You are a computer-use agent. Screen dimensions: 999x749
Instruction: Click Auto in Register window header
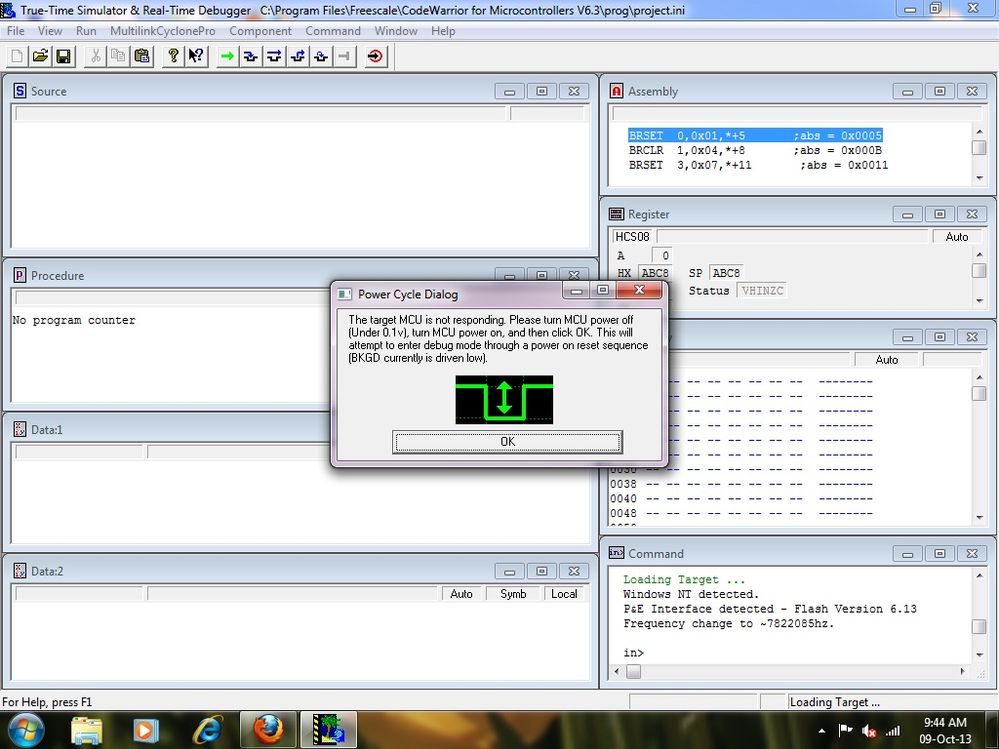(957, 236)
